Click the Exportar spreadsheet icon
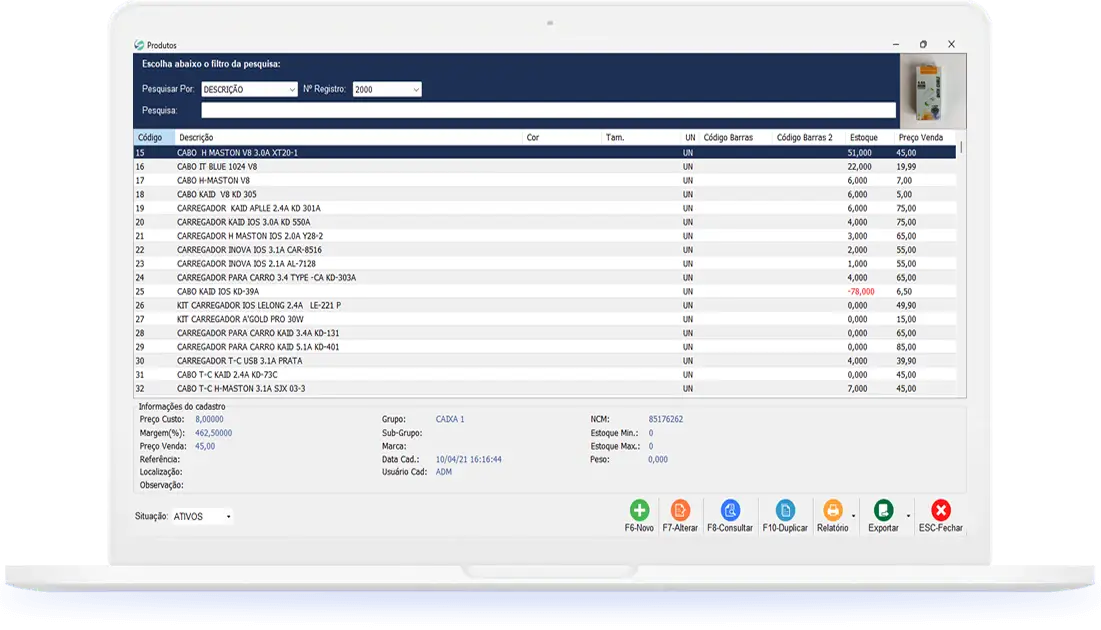Screen dimensions: 1101x630 click(x=883, y=510)
